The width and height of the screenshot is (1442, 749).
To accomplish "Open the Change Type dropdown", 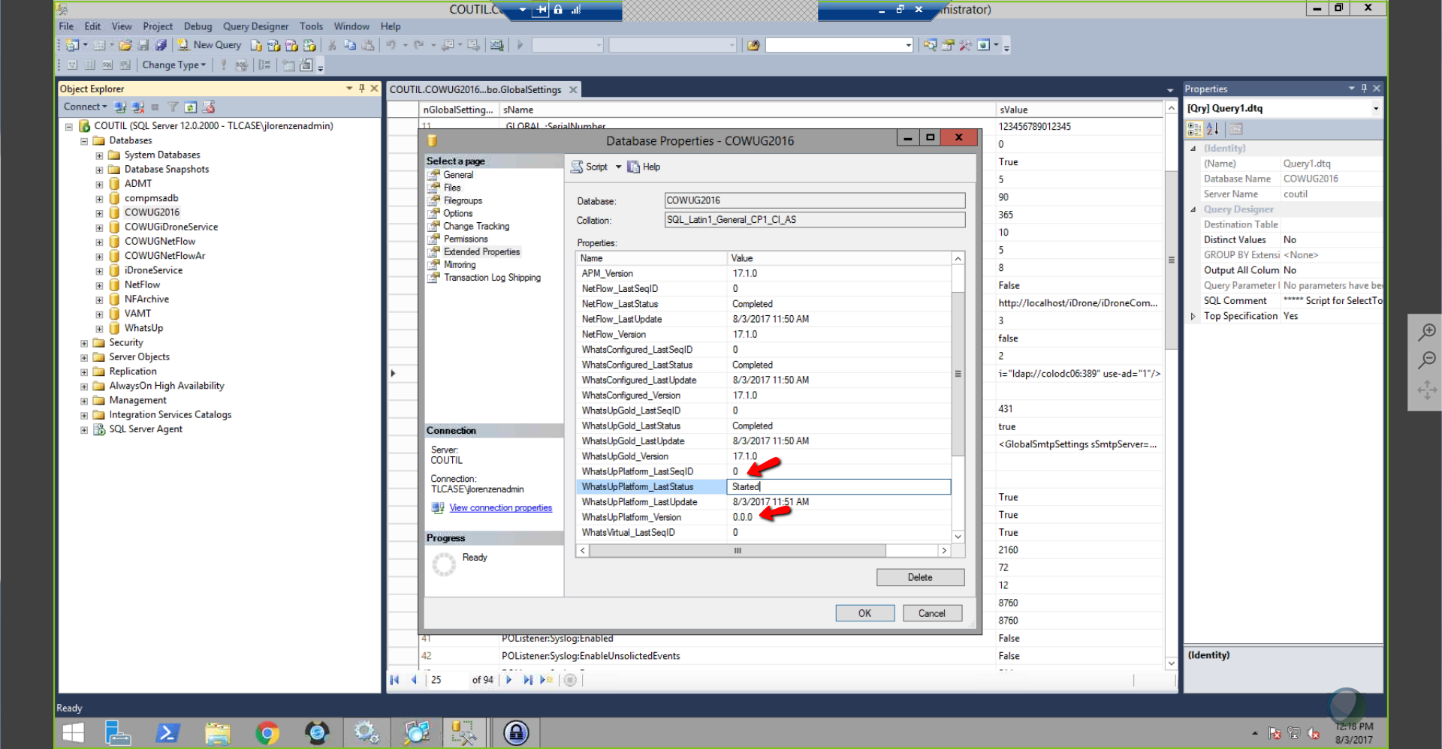I will (174, 65).
